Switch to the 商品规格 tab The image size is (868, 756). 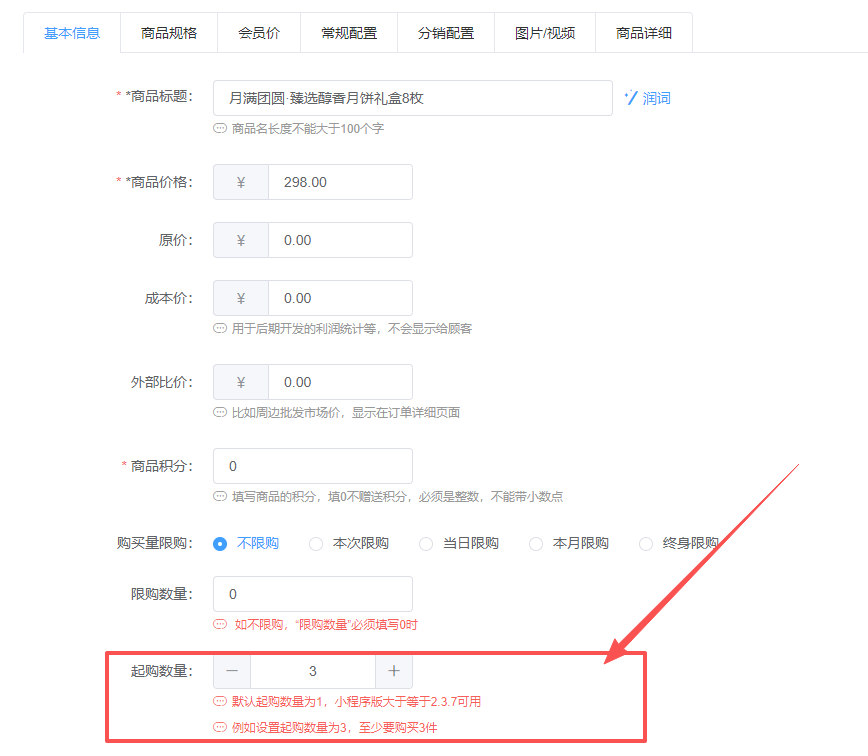pyautogui.click(x=169, y=33)
